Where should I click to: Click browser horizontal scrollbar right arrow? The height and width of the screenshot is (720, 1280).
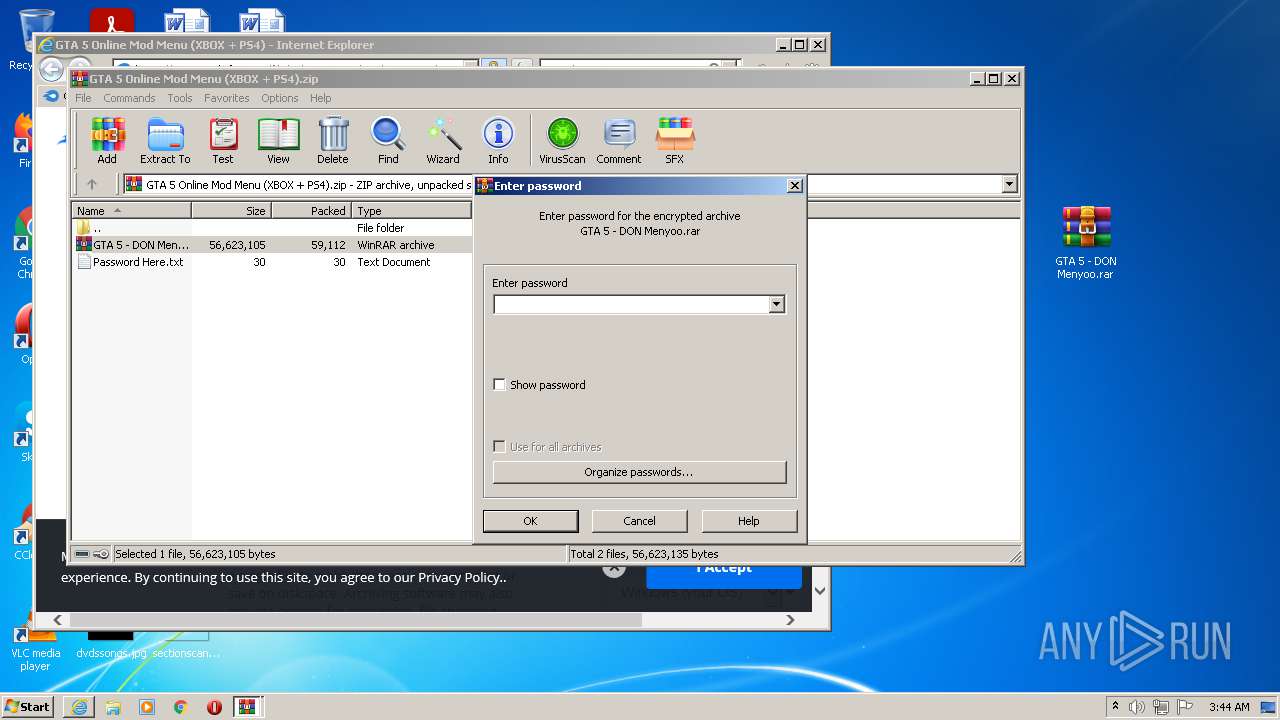click(790, 620)
